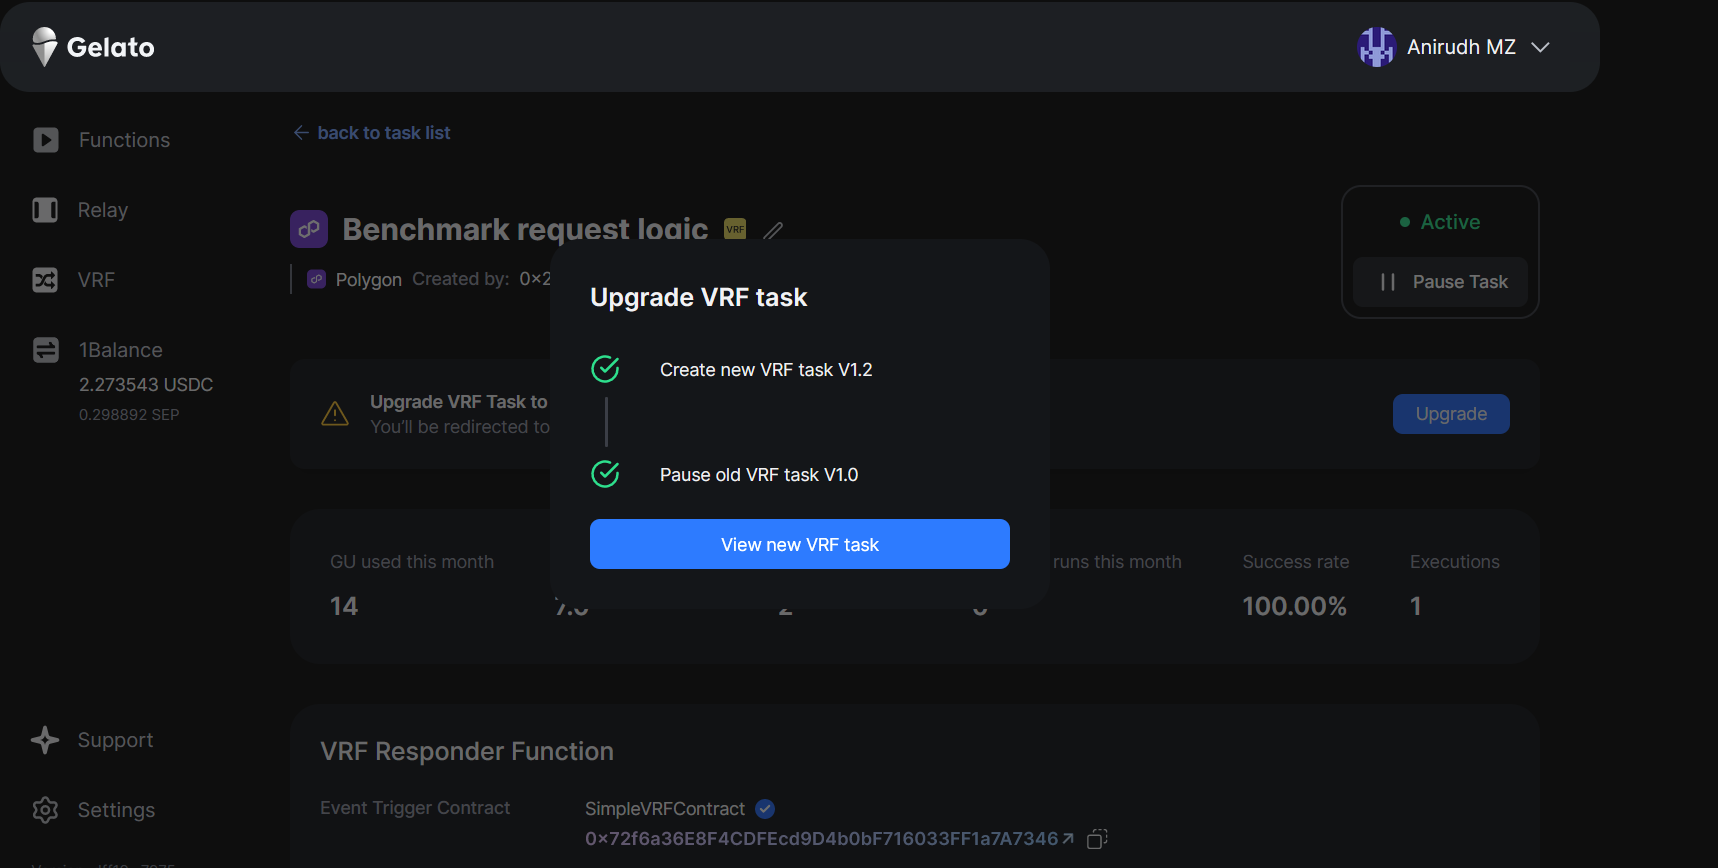Expand the Anirudh MZ account dropdown

point(1541,47)
